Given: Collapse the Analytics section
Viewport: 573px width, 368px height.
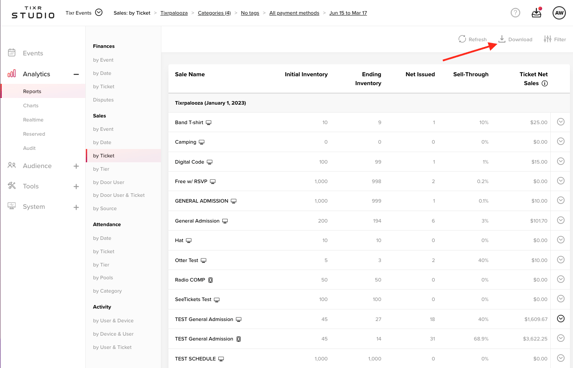Looking at the screenshot, I should tap(76, 74).
